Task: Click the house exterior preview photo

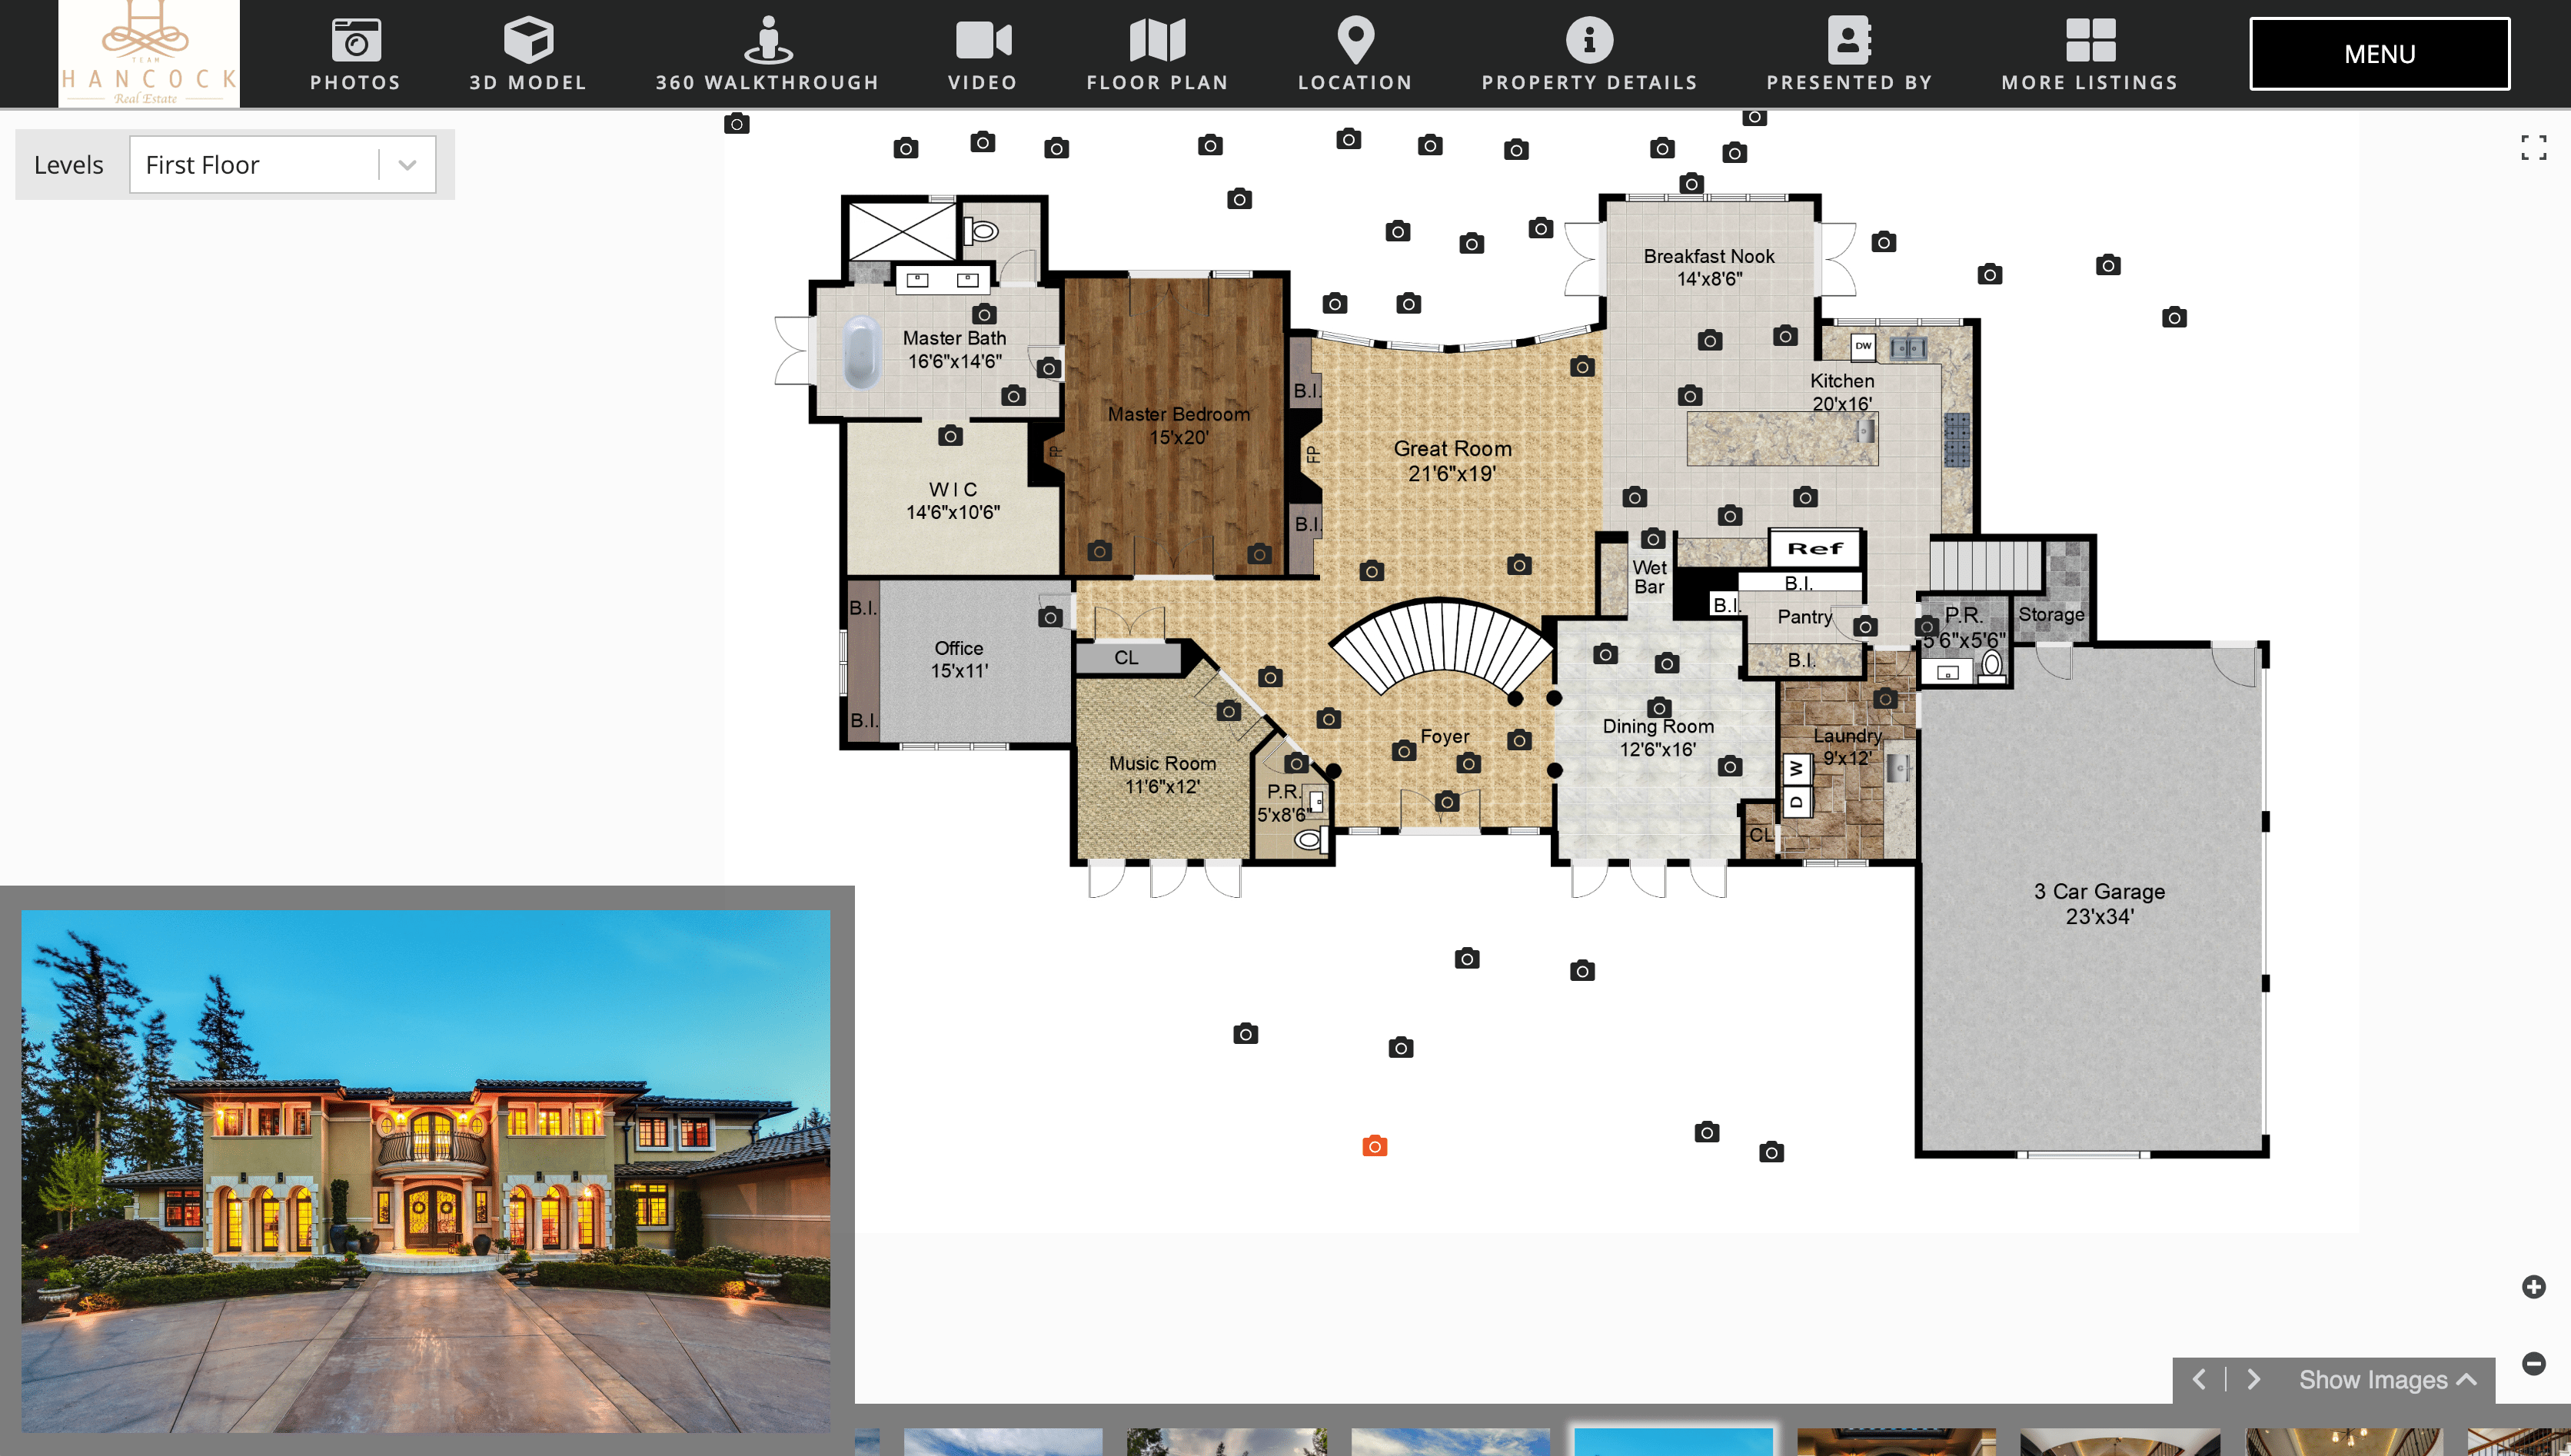Action: [x=425, y=1170]
